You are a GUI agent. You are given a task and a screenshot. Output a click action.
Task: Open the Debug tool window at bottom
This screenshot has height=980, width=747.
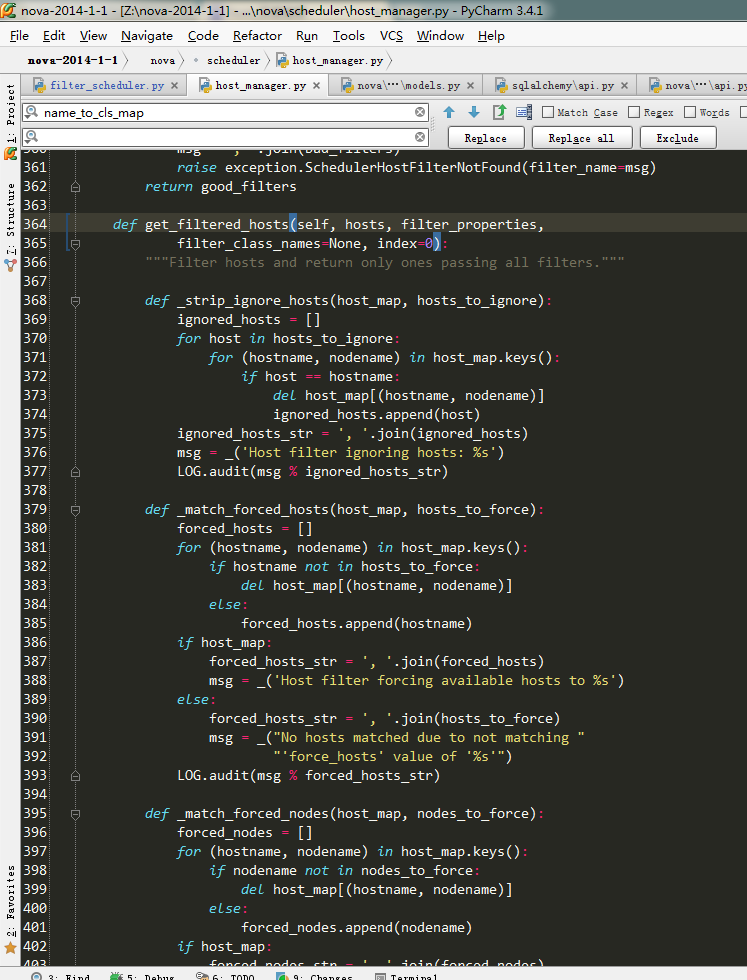point(143,976)
